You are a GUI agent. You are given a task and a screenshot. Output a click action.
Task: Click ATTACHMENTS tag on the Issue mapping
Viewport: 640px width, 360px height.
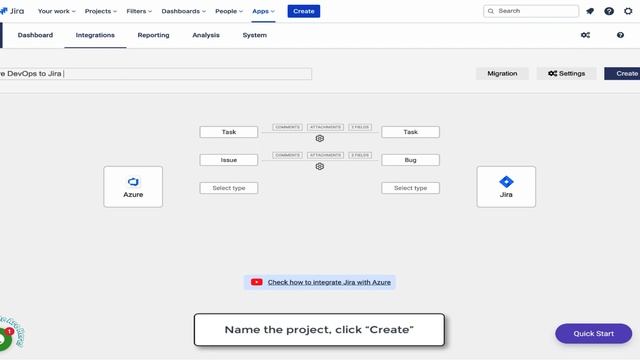(x=325, y=155)
